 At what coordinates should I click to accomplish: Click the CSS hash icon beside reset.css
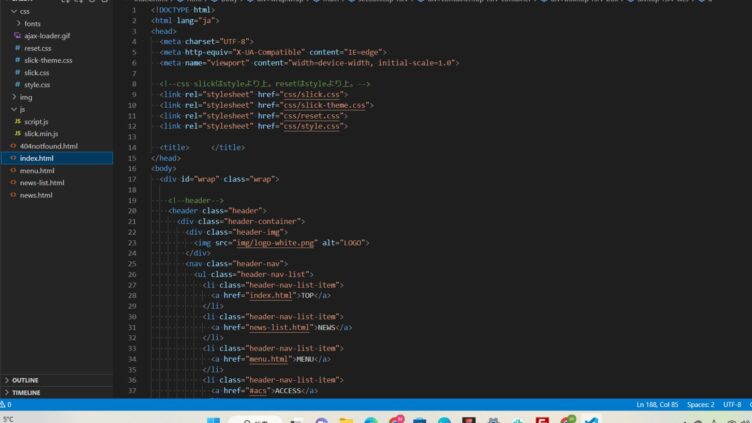pos(17,48)
